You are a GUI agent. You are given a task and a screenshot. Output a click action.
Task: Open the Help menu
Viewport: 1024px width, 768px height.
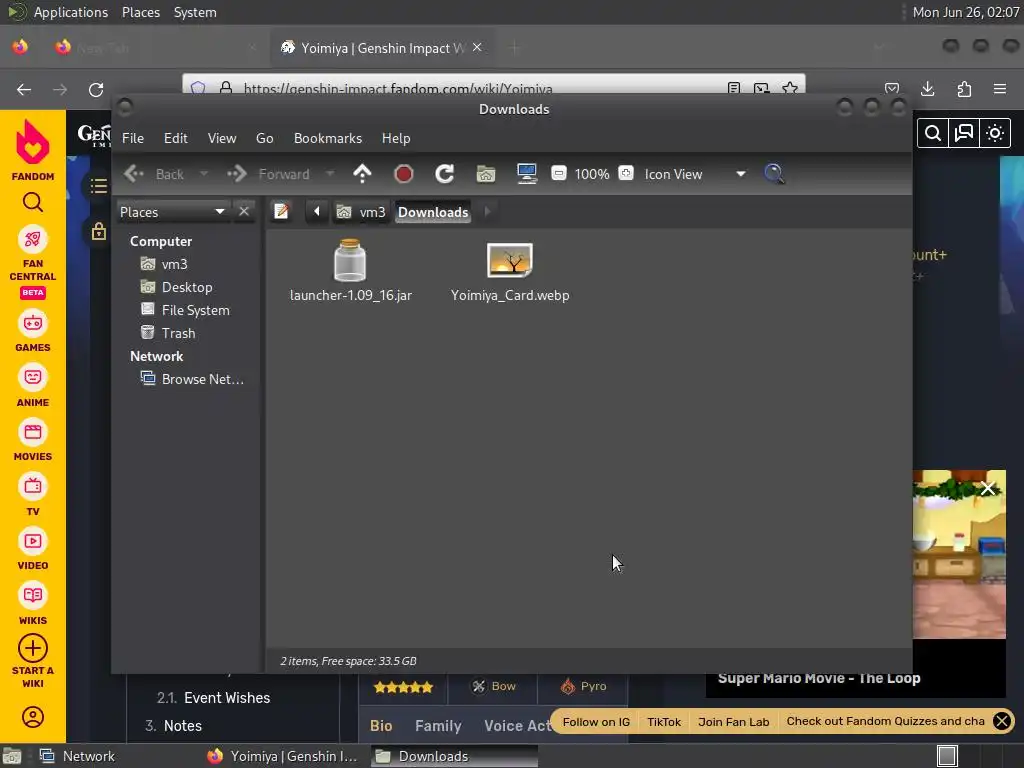[x=396, y=138]
